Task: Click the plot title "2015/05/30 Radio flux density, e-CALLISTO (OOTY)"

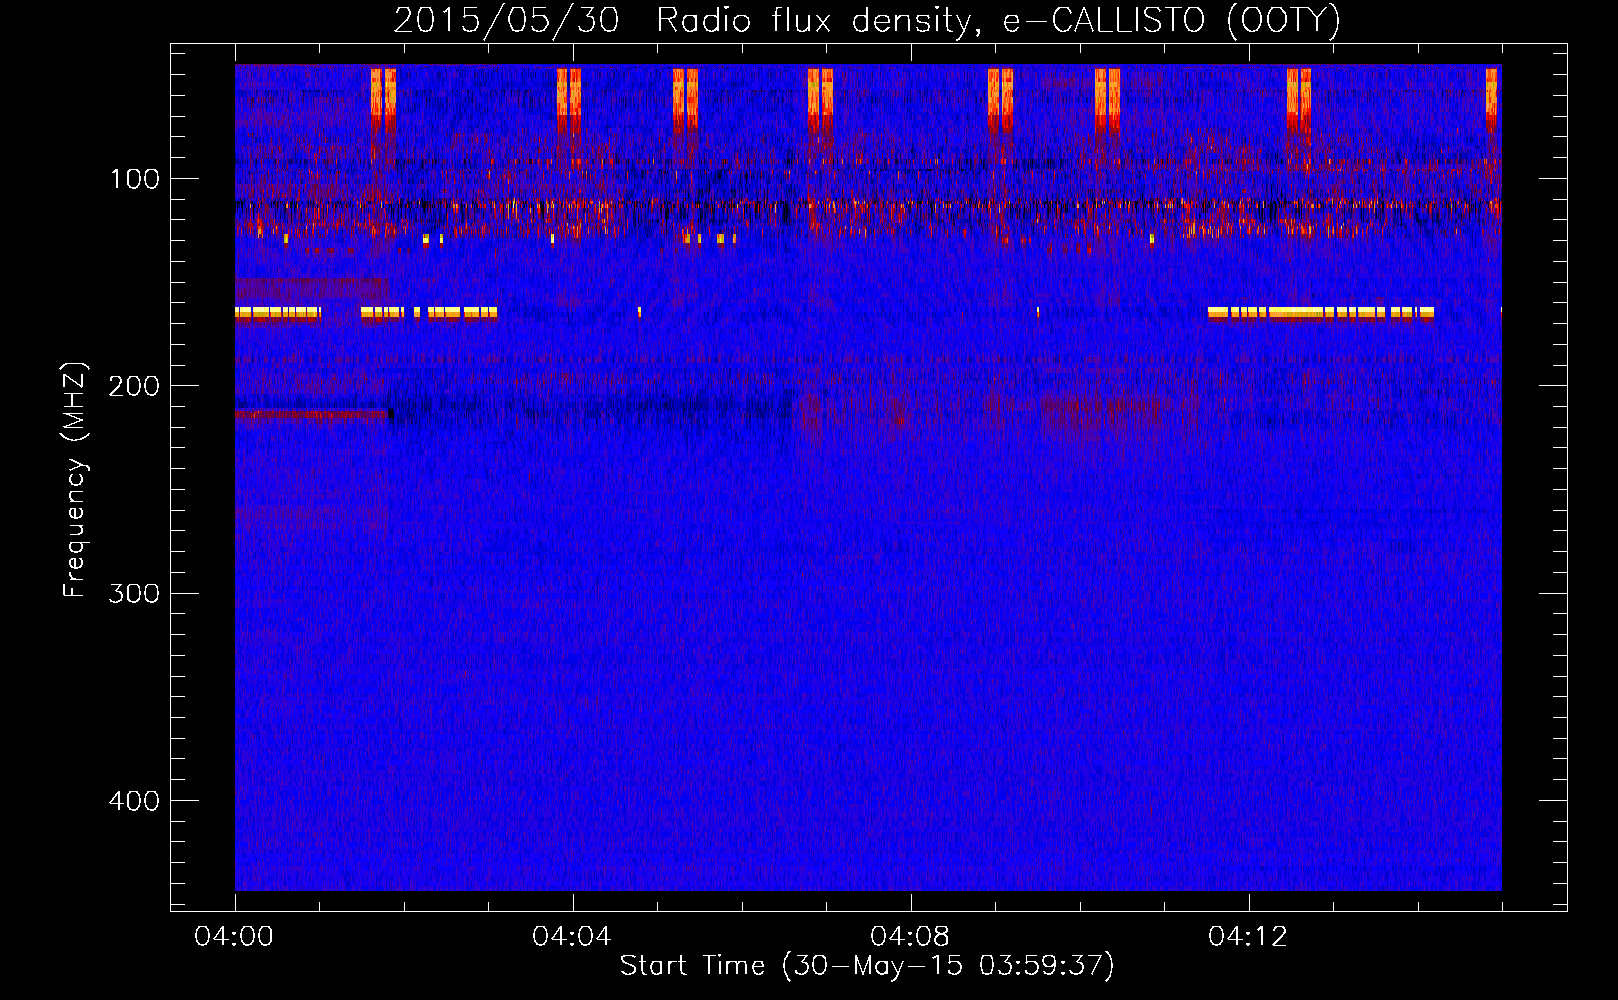Action: tap(867, 20)
